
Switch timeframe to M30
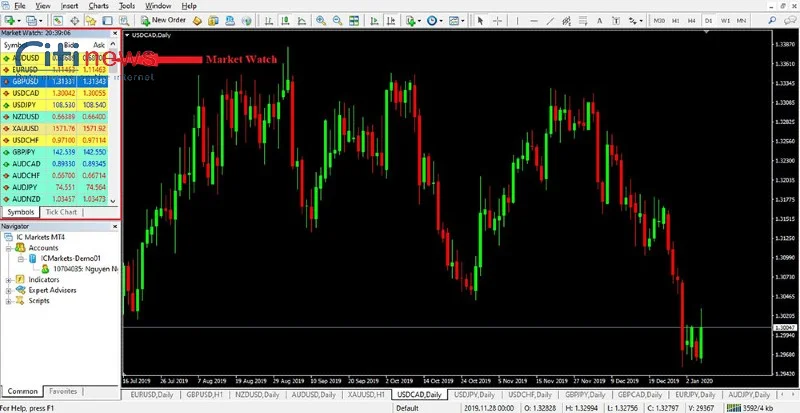(659, 20)
